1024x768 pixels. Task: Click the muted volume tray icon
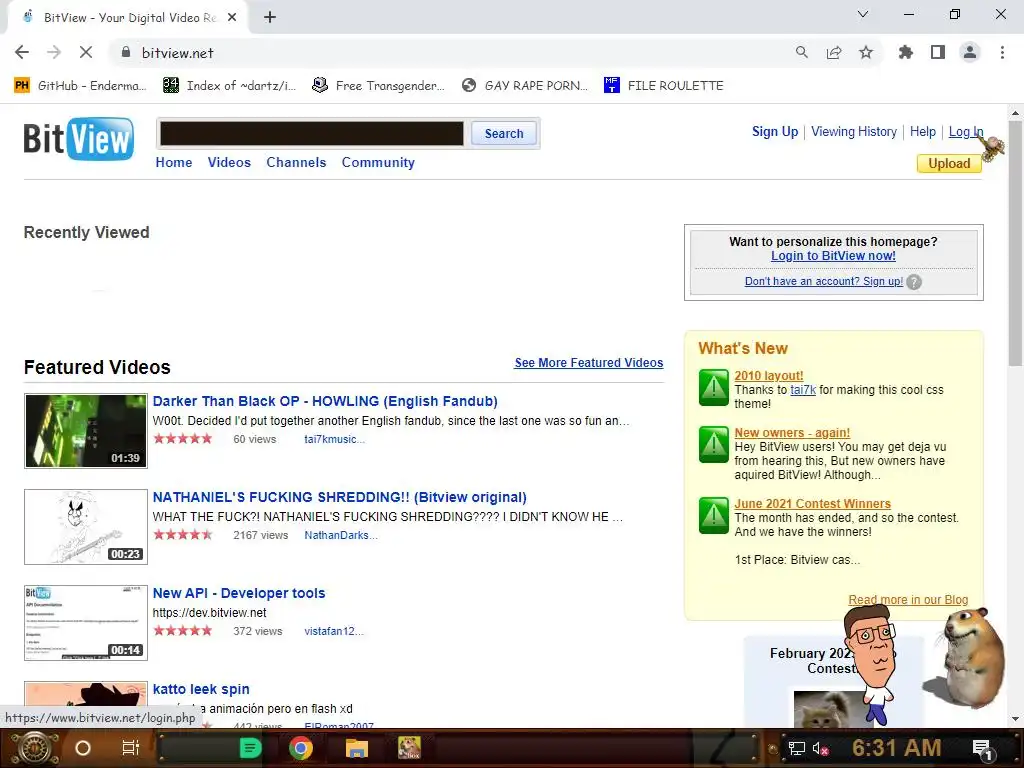[x=820, y=748]
